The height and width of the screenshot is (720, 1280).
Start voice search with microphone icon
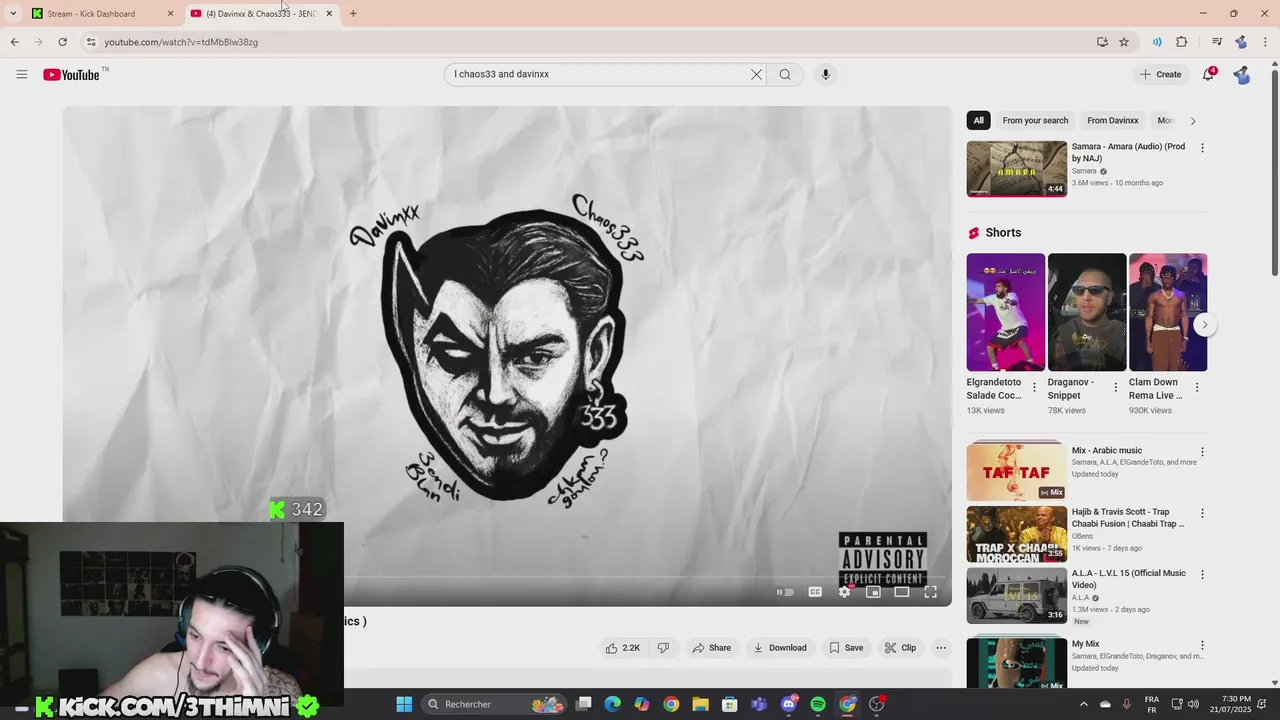coord(825,74)
